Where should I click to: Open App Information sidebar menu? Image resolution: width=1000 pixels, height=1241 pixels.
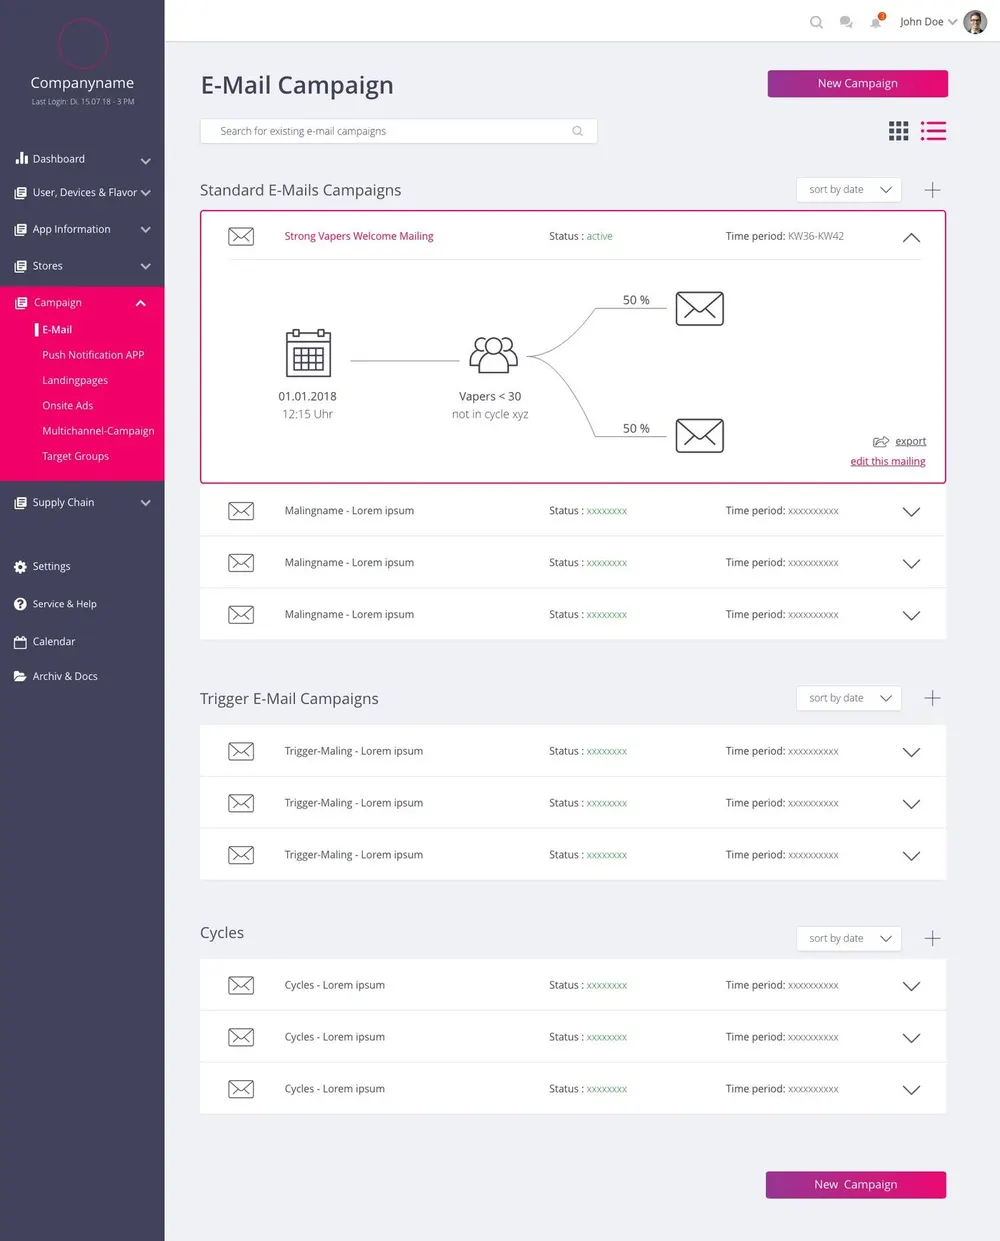click(83, 230)
